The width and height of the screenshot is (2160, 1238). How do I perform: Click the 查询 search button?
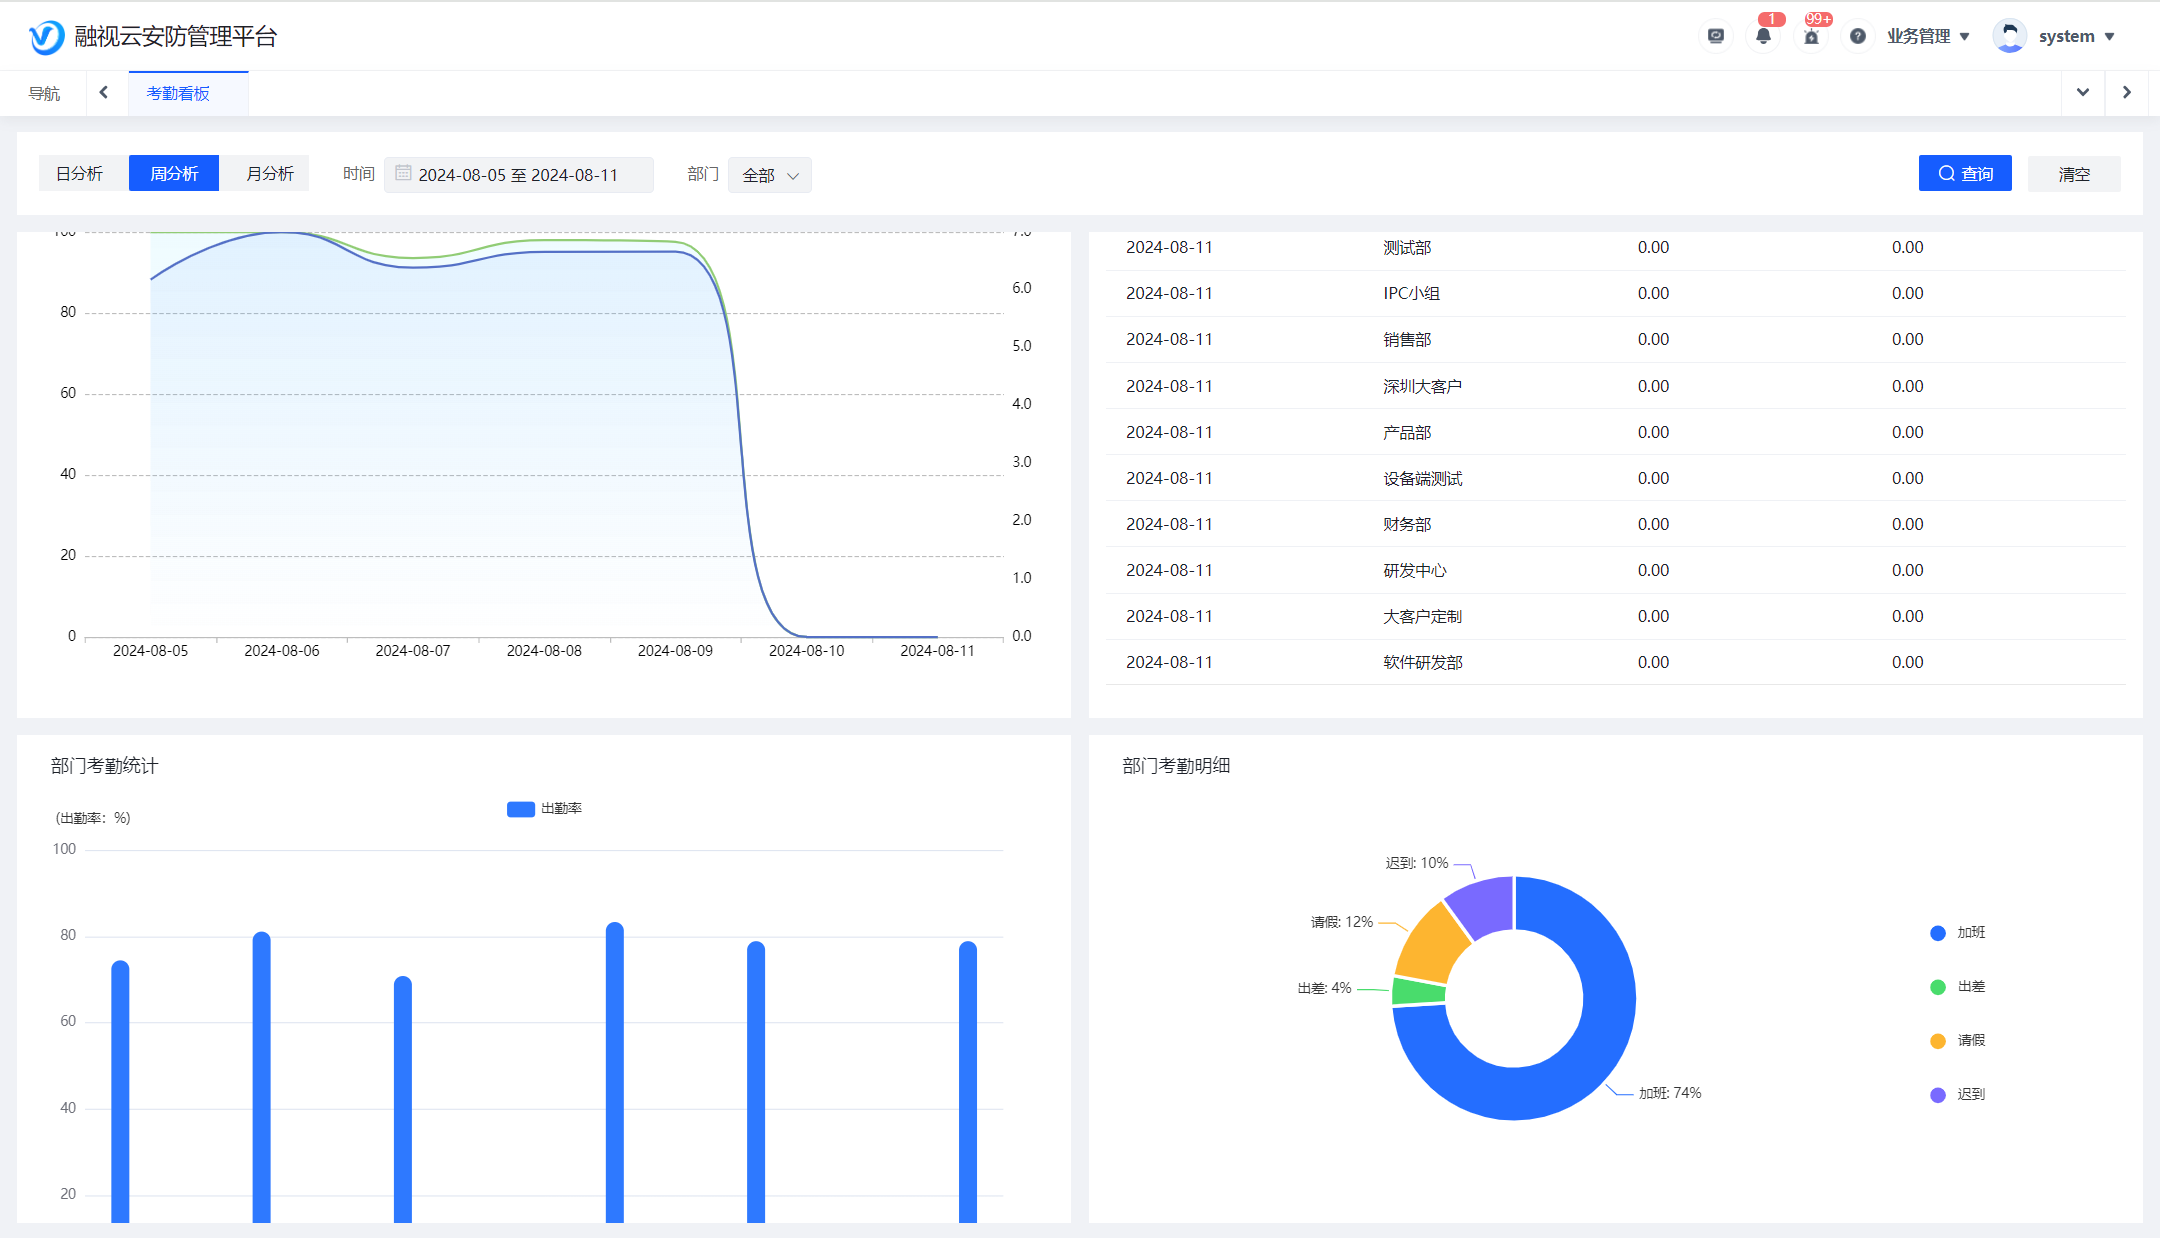(x=1964, y=174)
